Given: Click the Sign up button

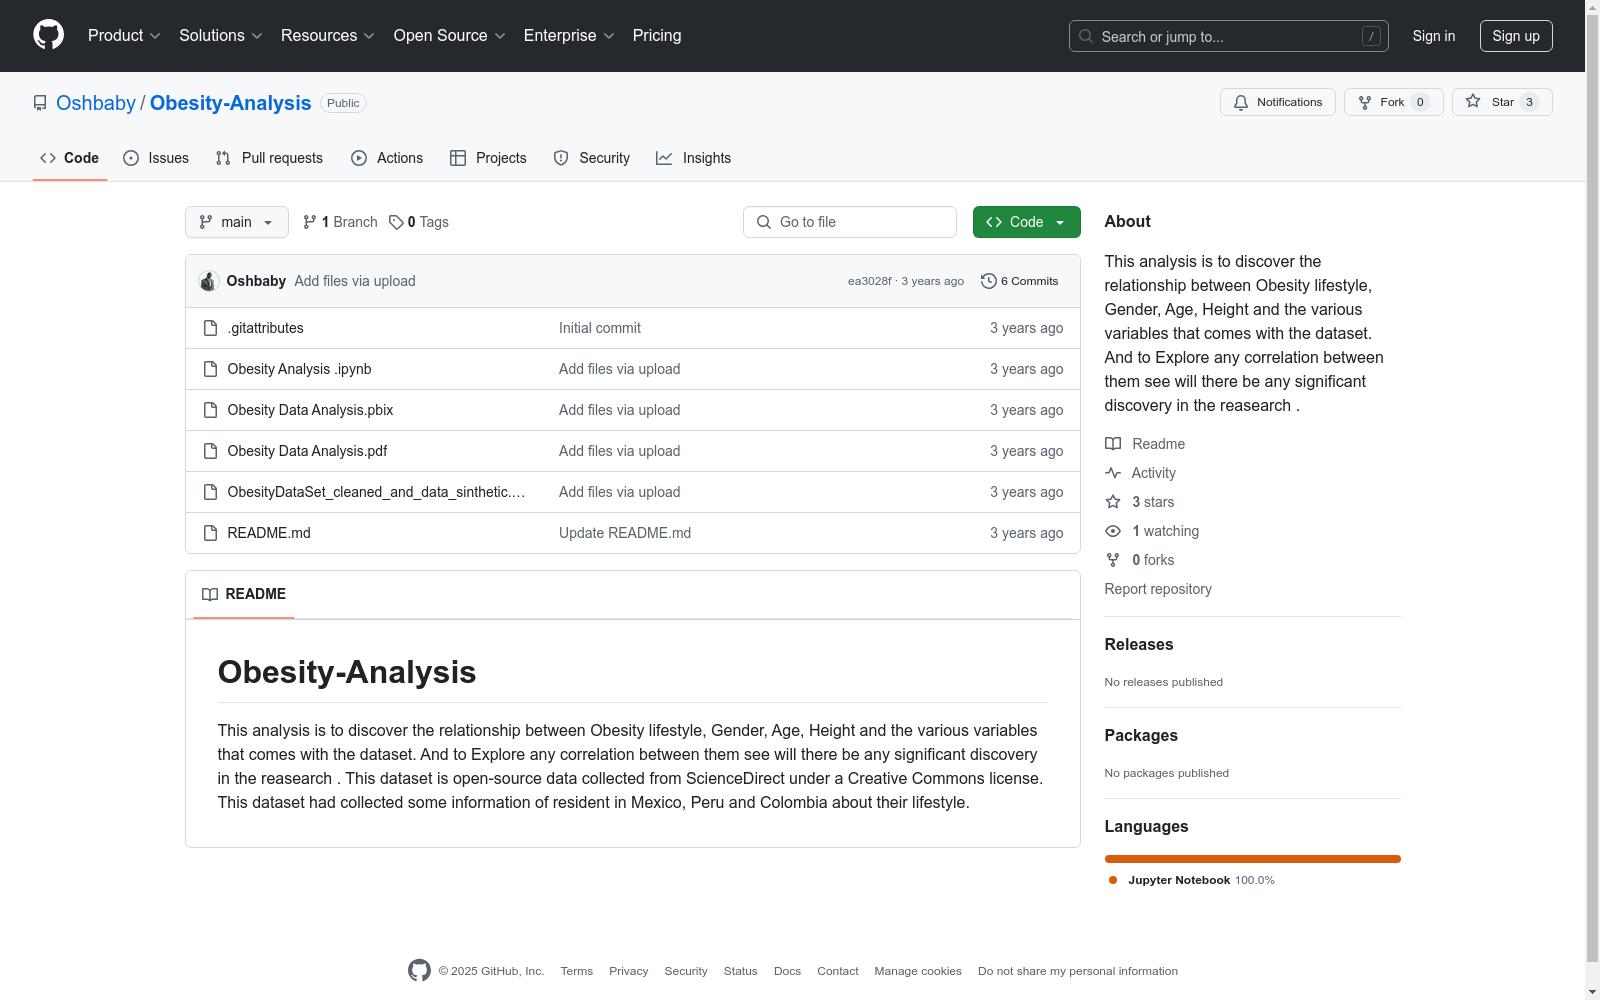Looking at the screenshot, I should [x=1516, y=36].
